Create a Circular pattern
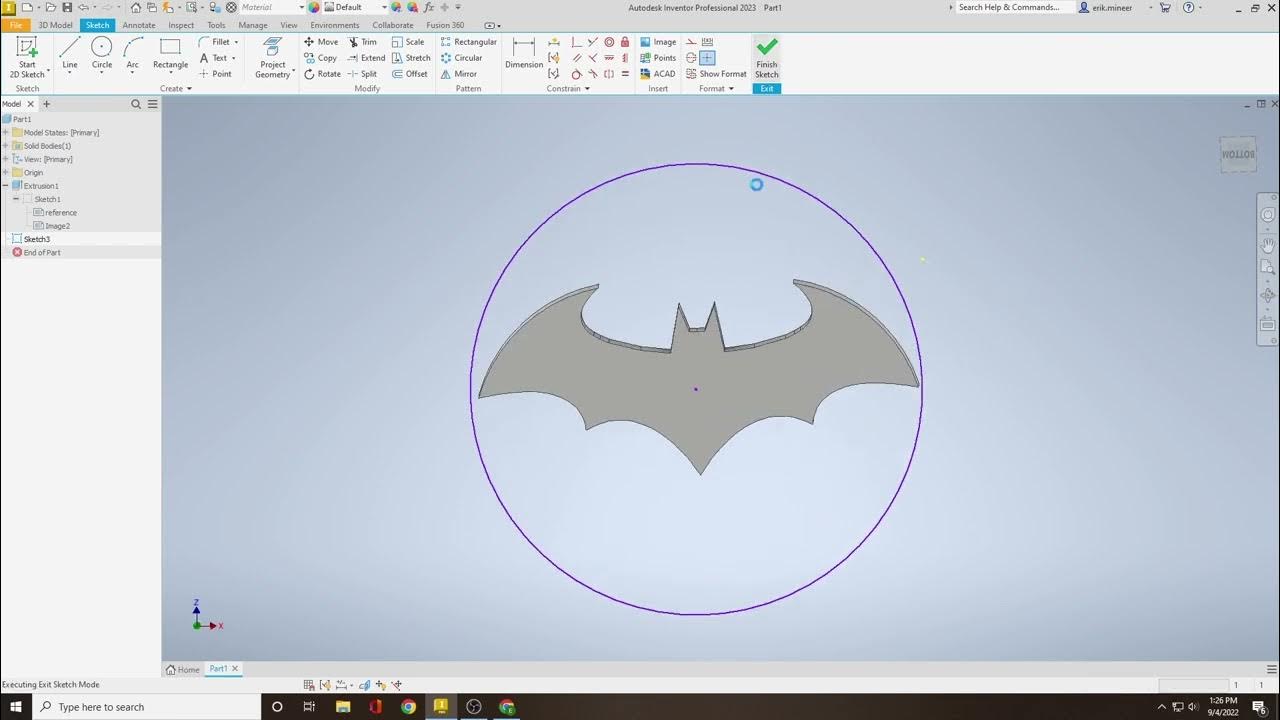The image size is (1280, 720). (x=461, y=58)
